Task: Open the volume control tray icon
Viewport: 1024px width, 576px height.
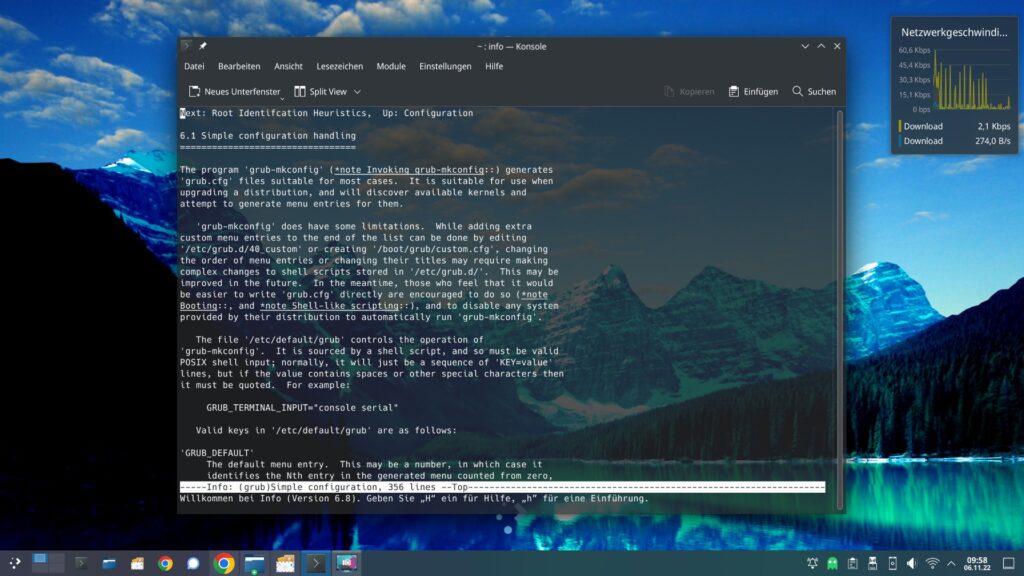Action: point(910,564)
